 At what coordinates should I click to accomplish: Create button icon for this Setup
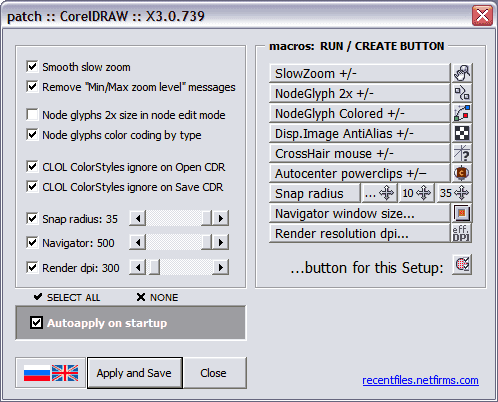pos(462,265)
